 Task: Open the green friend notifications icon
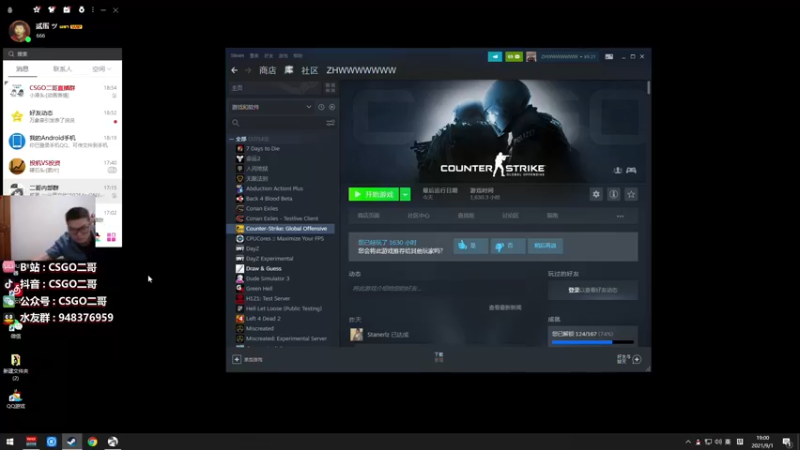pyautogui.click(x=514, y=57)
